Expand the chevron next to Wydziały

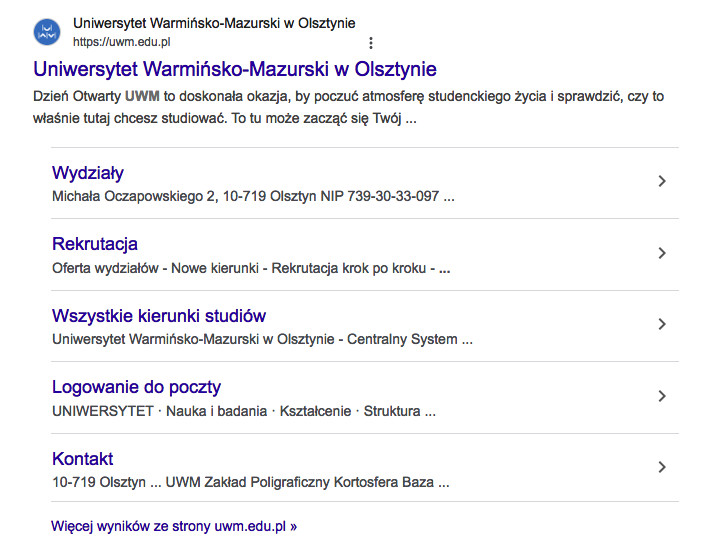662,181
